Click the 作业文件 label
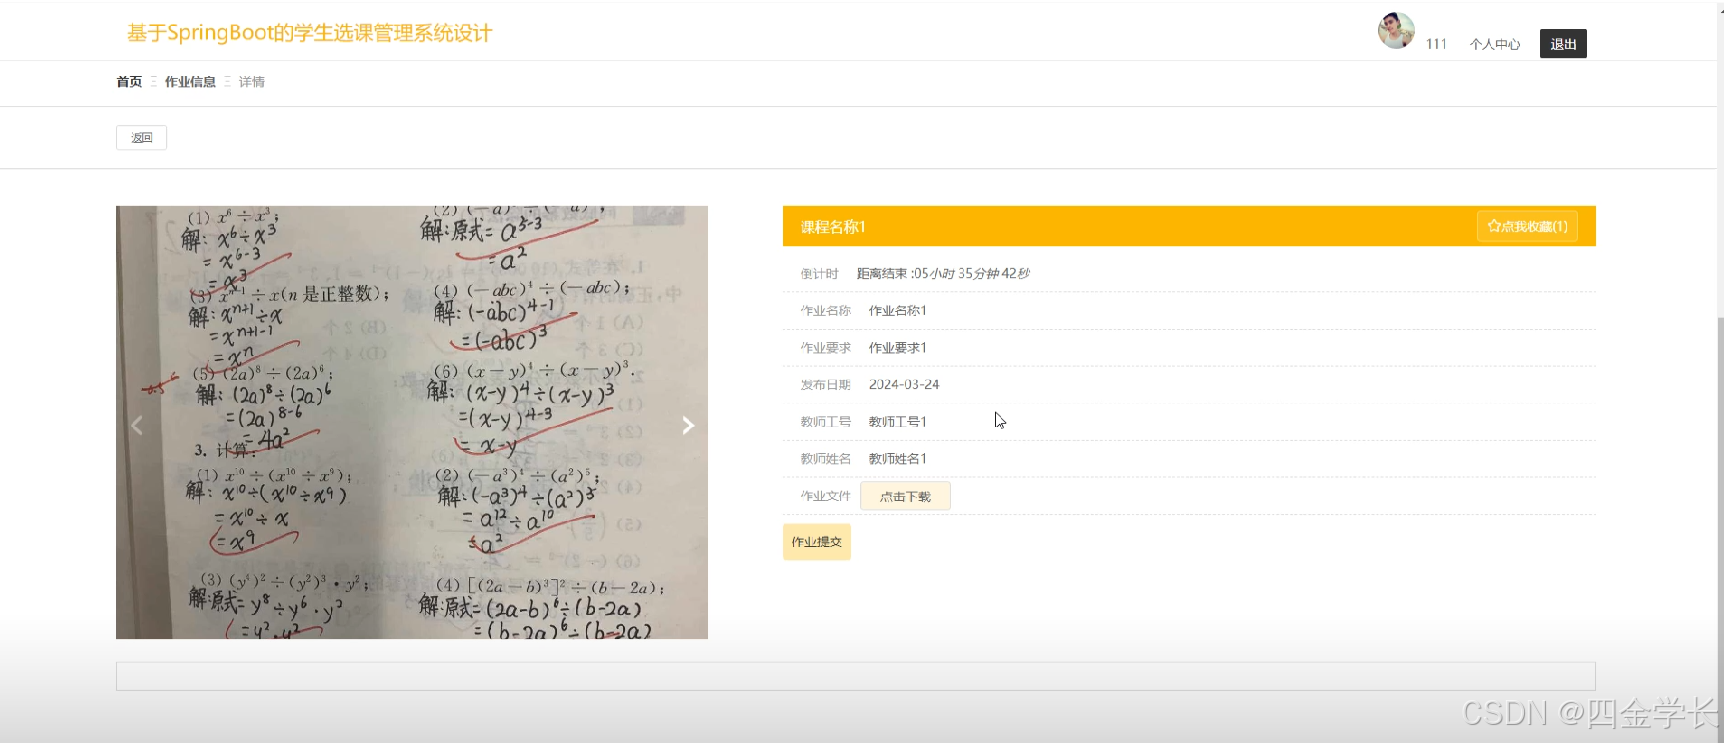This screenshot has height=743, width=1724. point(825,496)
